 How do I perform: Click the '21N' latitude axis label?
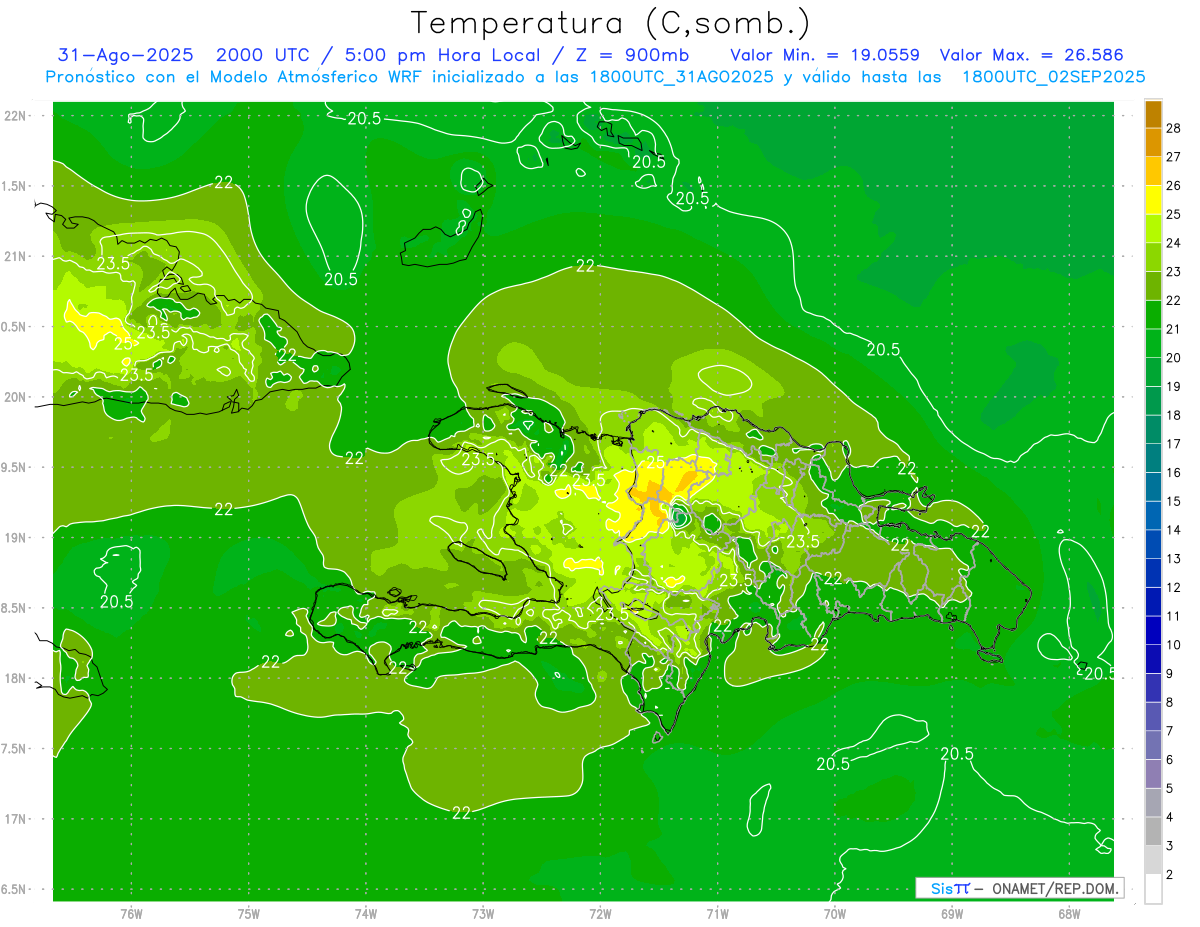15,256
